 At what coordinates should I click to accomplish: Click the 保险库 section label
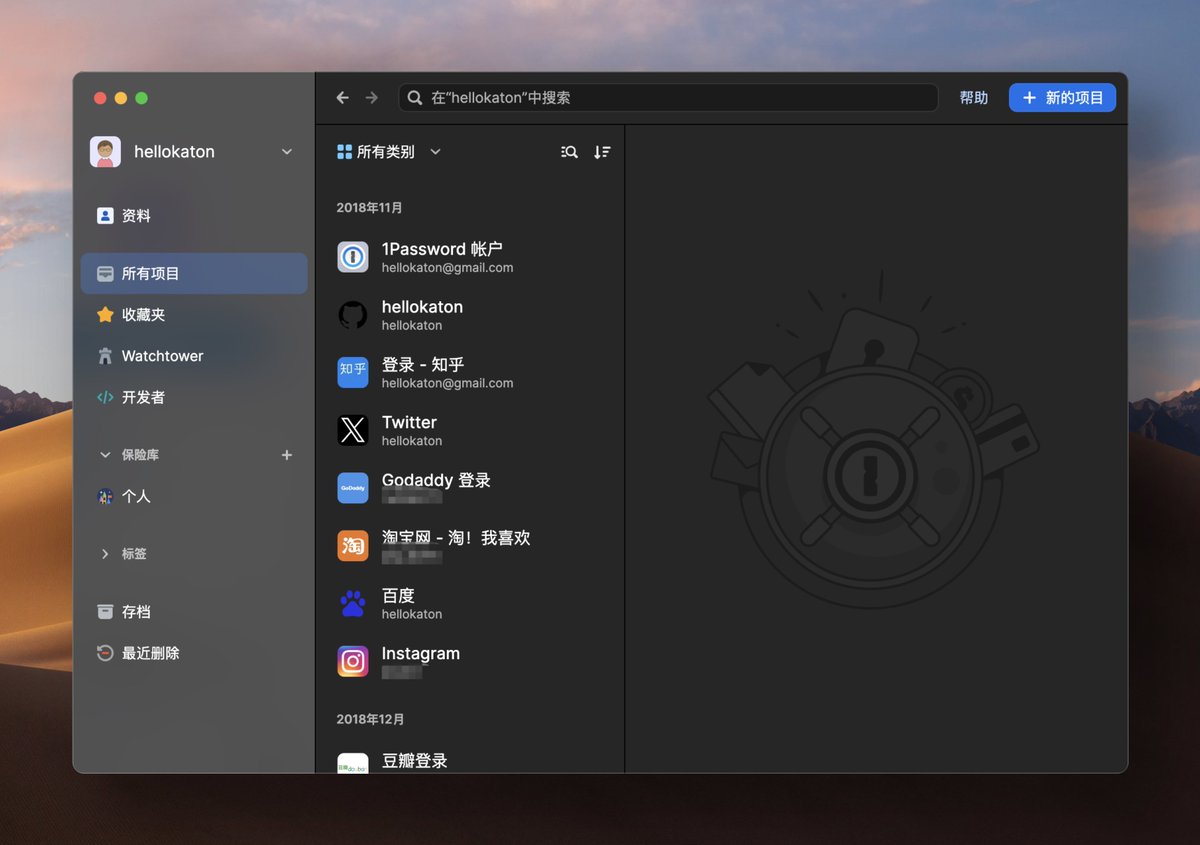(x=140, y=455)
